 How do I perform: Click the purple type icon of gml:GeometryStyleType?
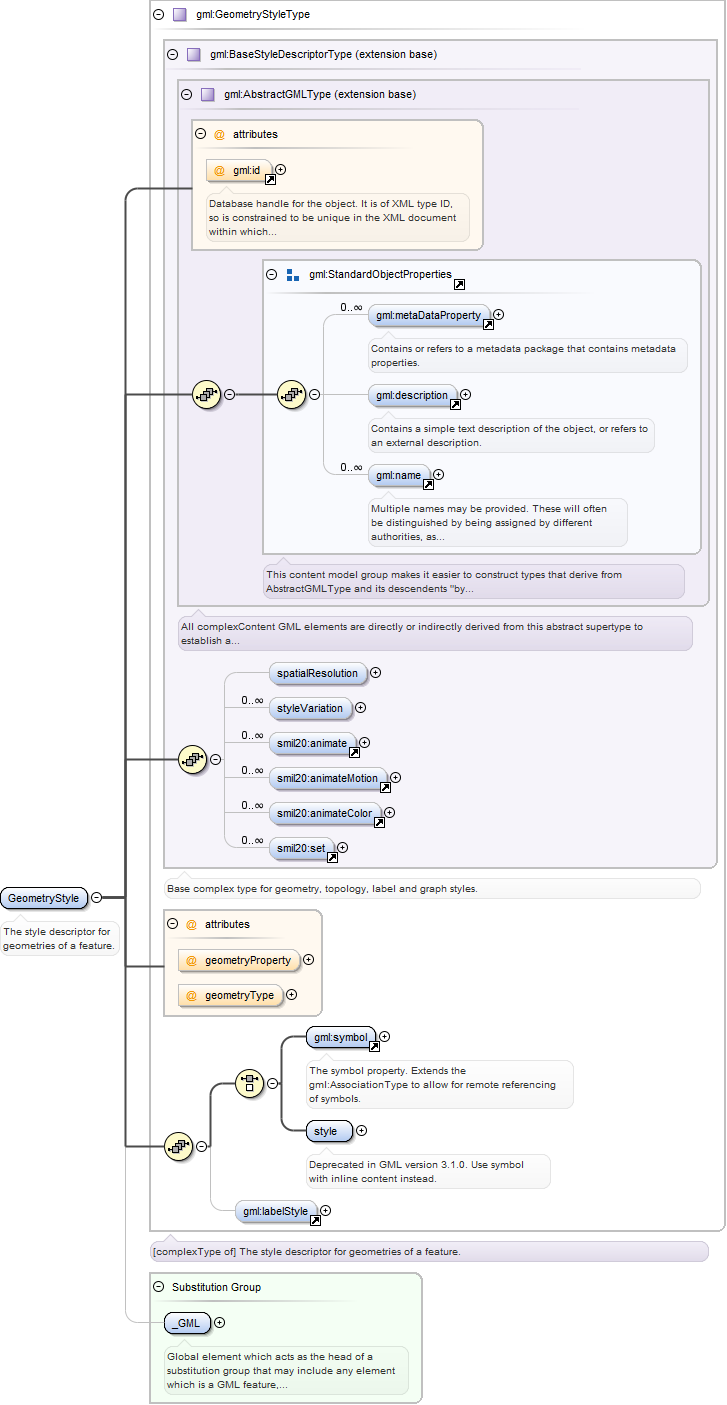click(x=179, y=15)
